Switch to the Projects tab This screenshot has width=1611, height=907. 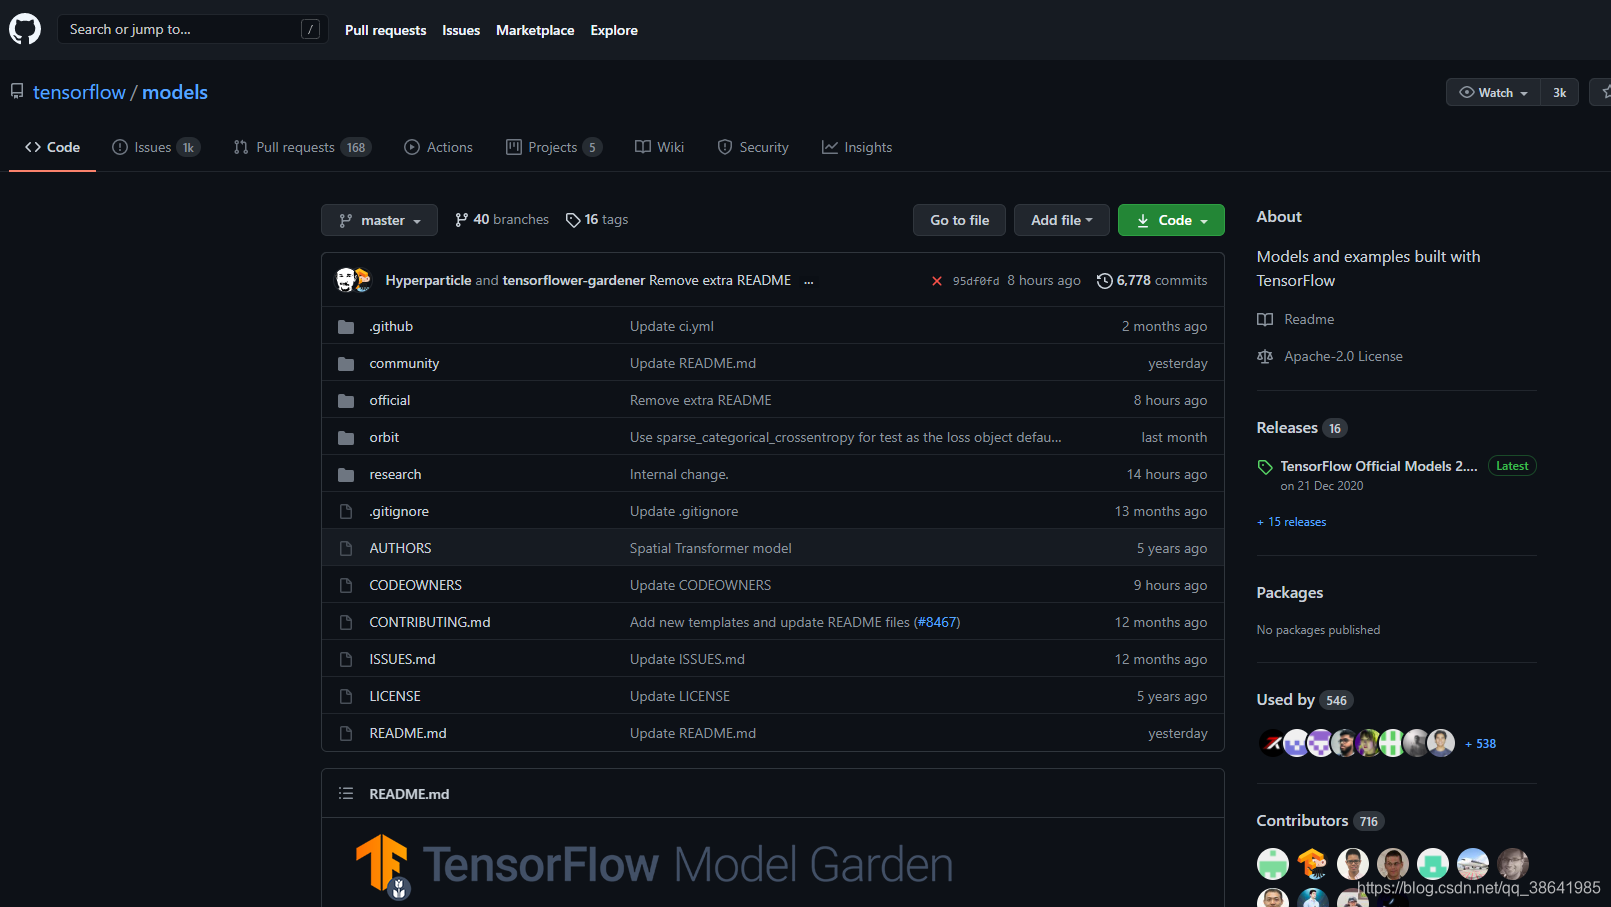(554, 147)
